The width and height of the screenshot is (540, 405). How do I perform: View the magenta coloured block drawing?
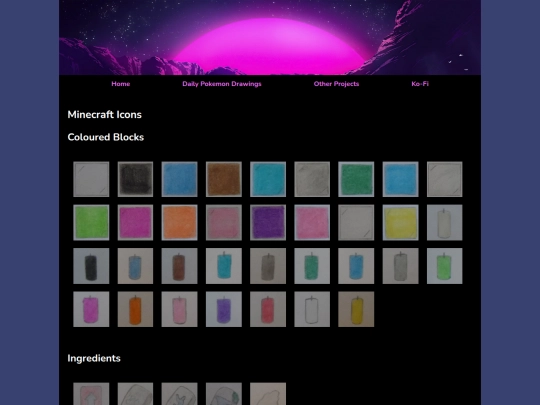(135, 222)
